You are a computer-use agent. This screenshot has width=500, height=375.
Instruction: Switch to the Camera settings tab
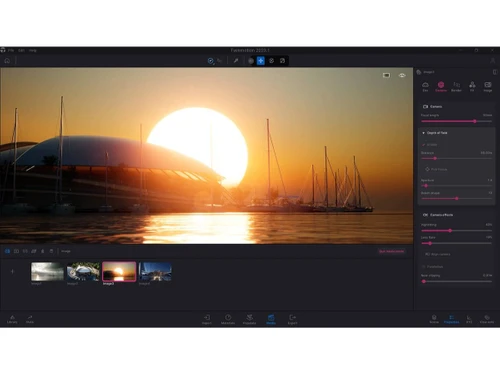441,86
